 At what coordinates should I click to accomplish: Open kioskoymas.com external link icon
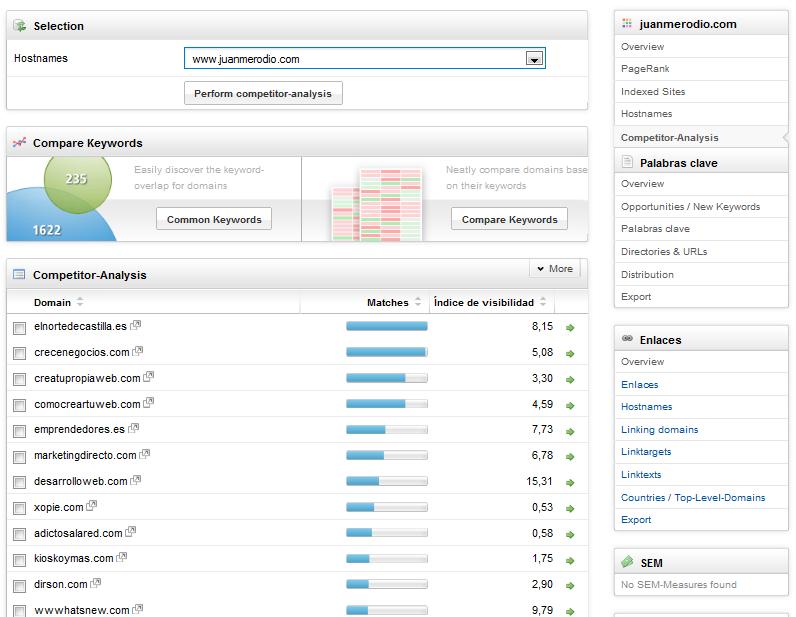[121, 557]
